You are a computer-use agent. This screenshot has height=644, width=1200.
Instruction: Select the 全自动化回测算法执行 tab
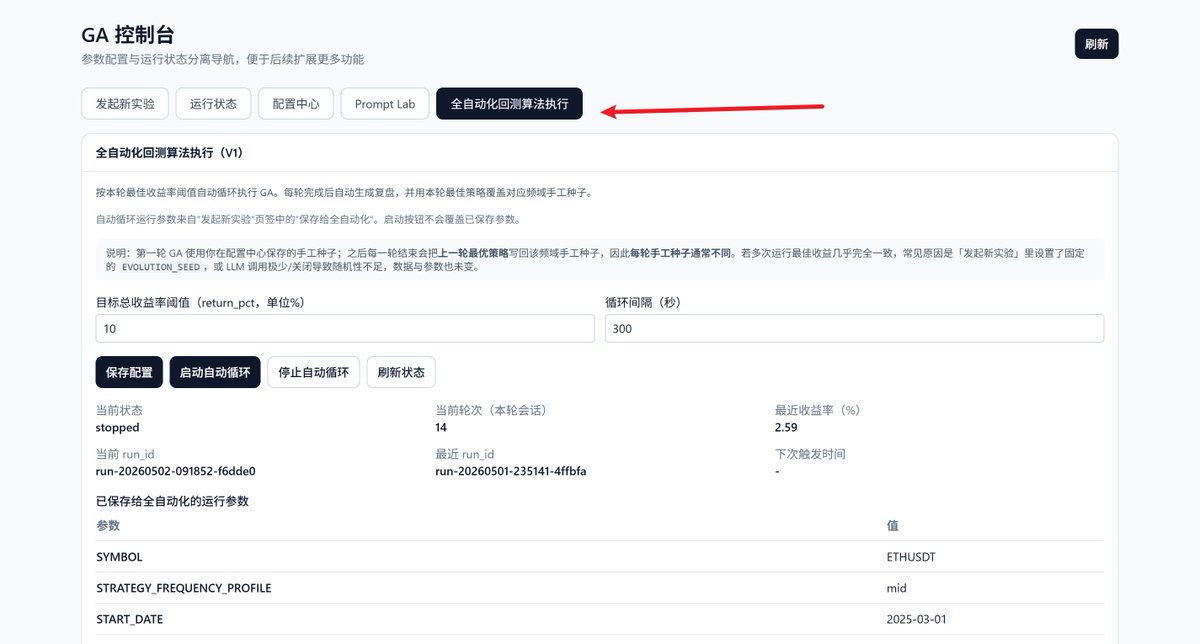click(509, 104)
